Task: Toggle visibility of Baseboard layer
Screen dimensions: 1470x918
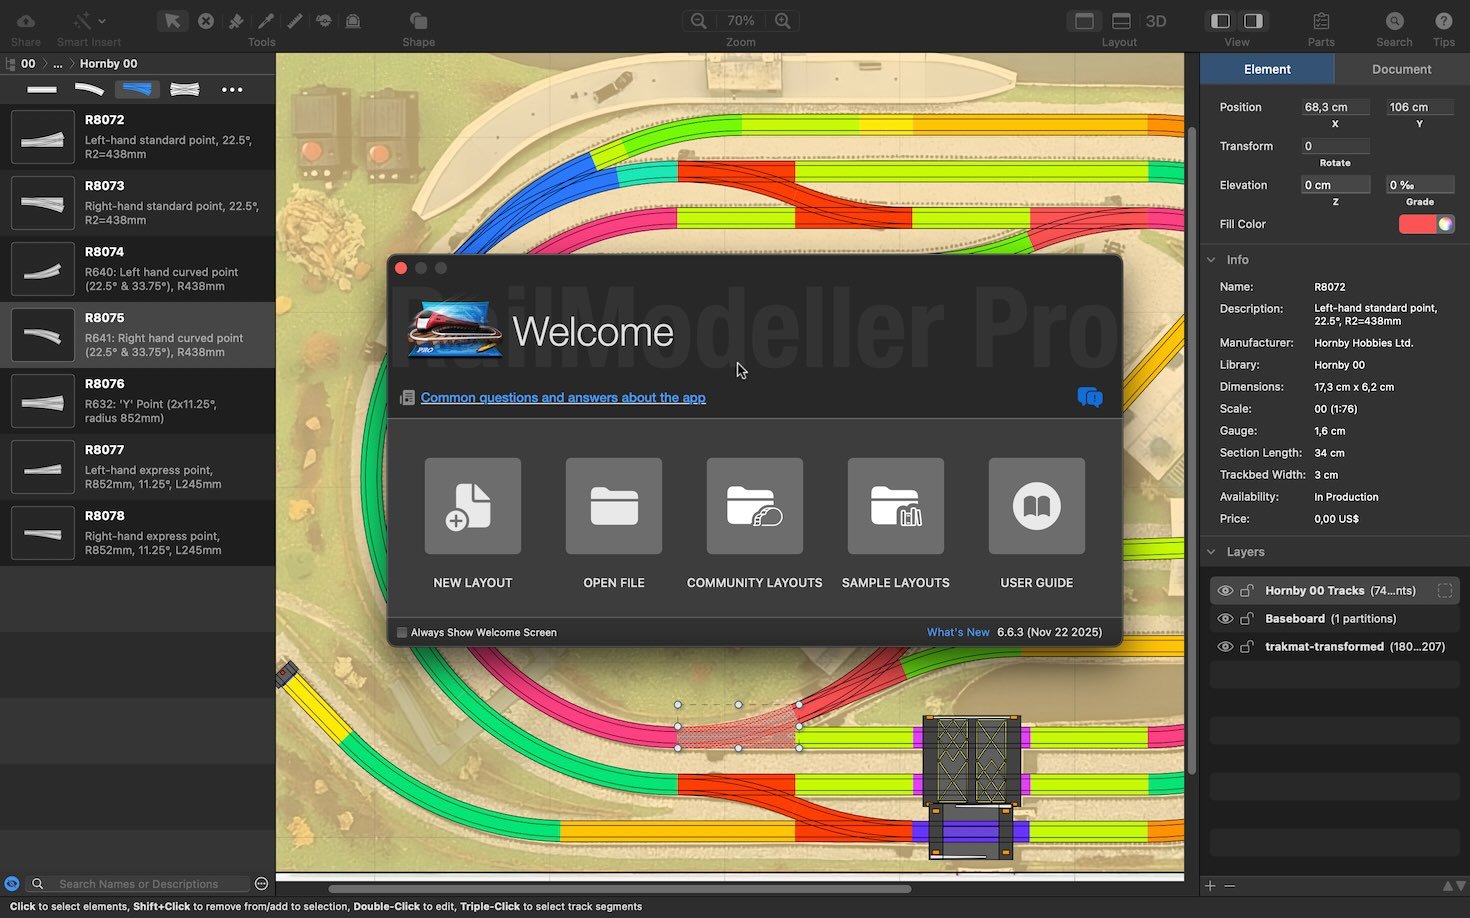Action: coord(1225,619)
